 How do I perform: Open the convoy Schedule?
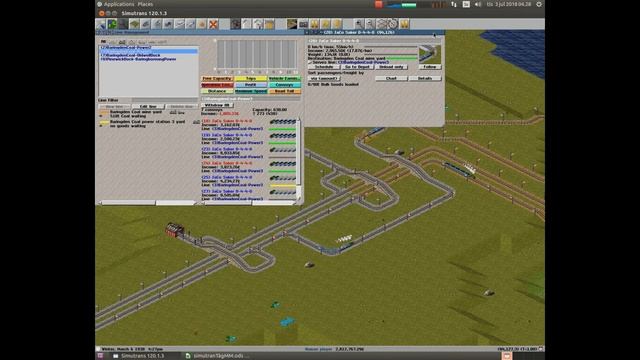[324, 67]
